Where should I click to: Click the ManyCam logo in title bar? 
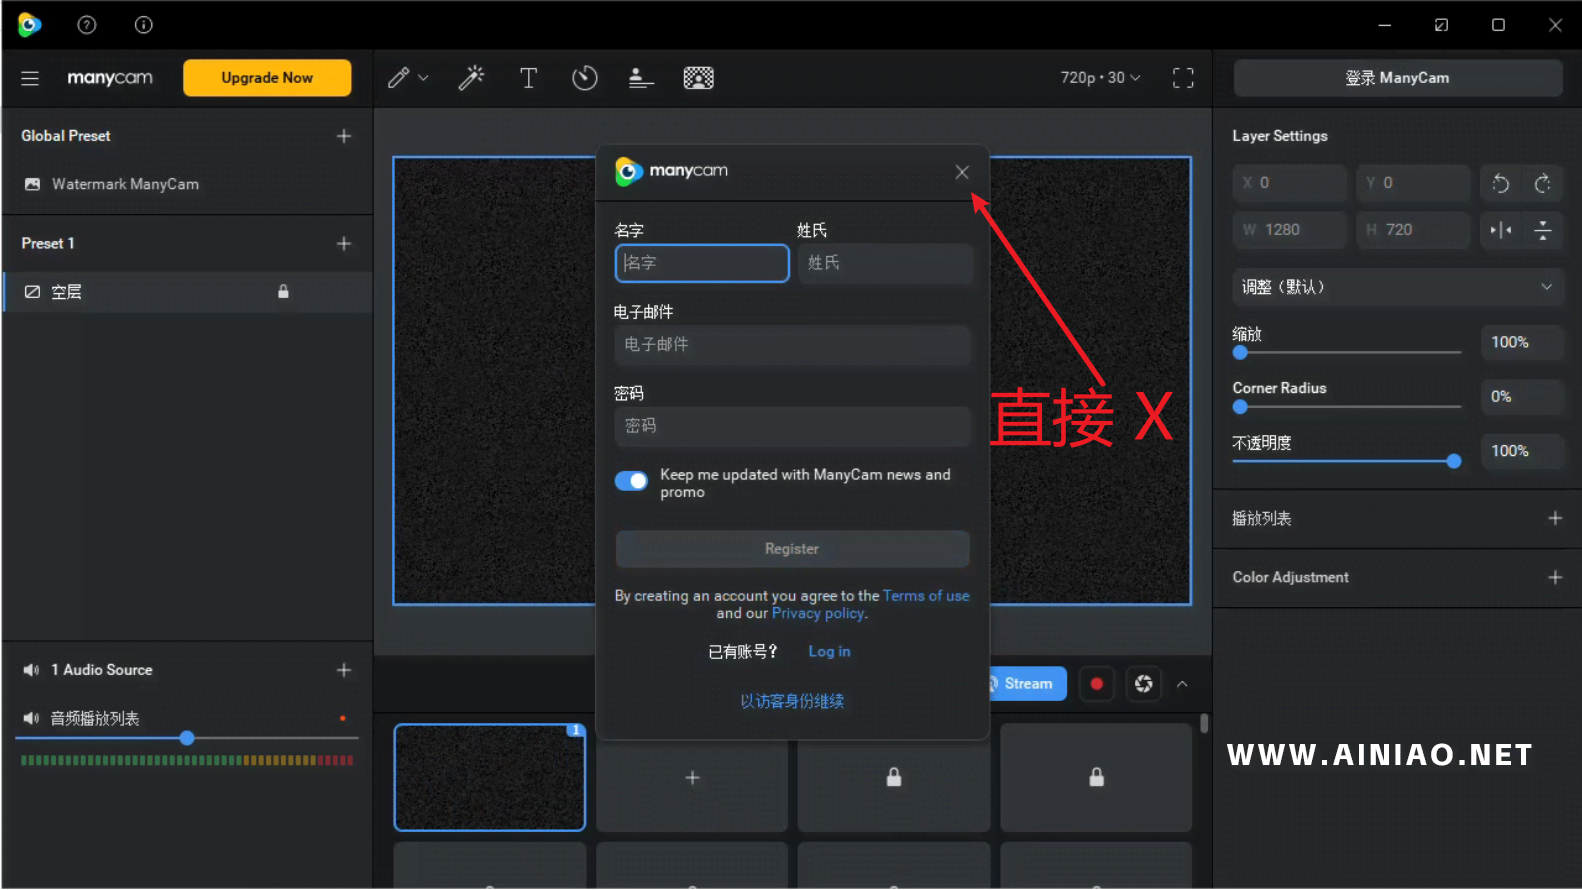tap(30, 25)
